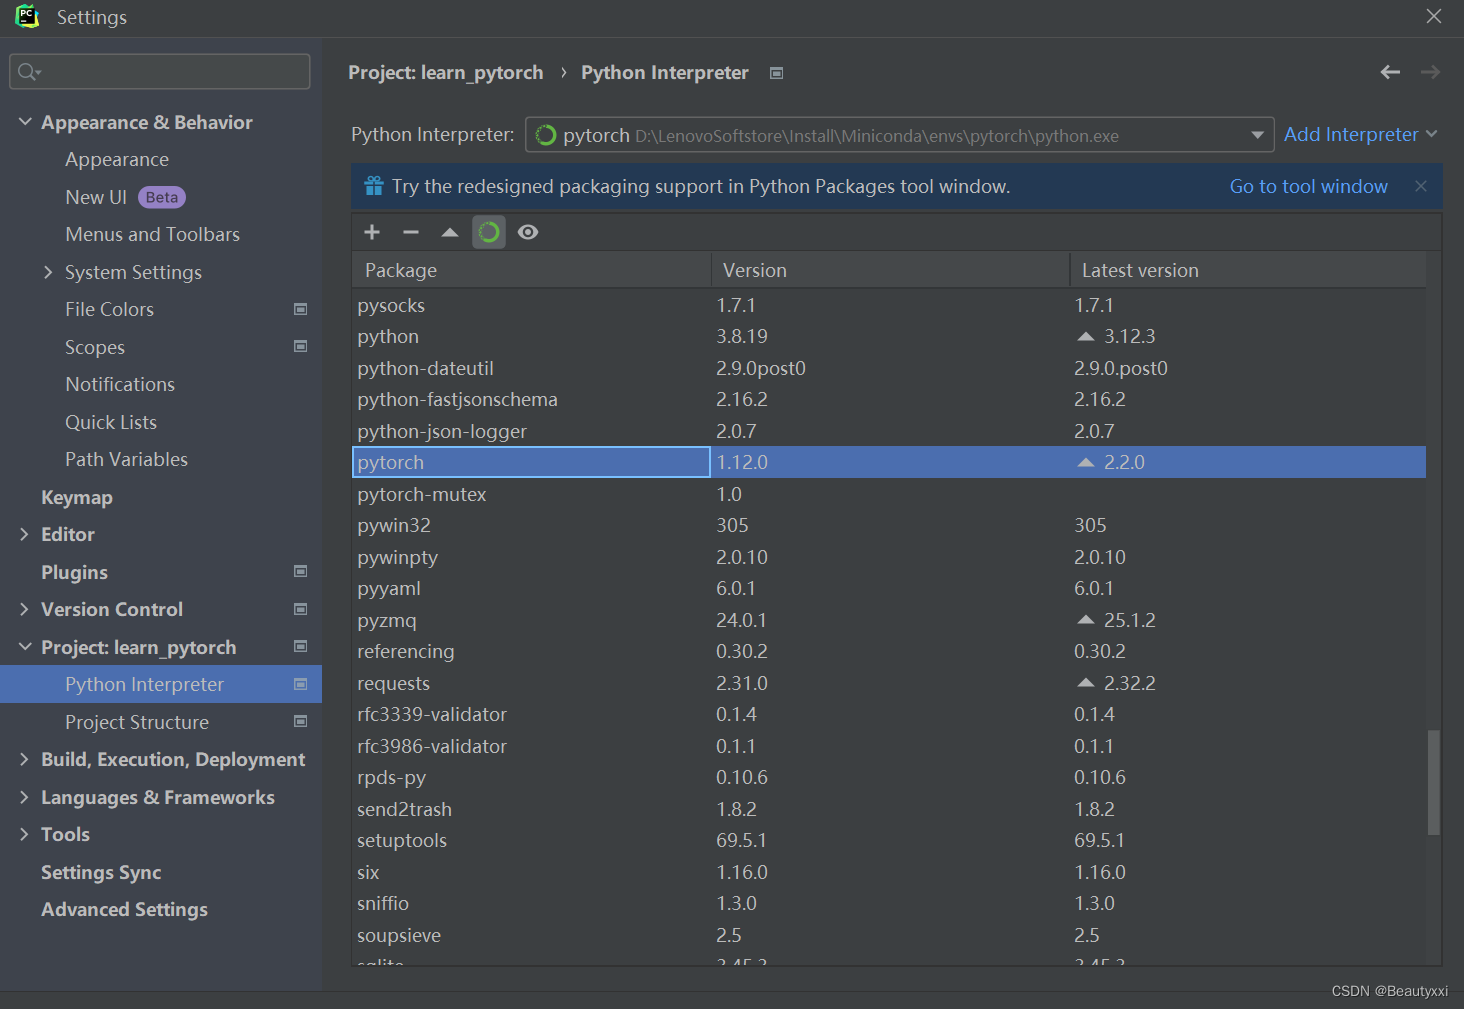1464x1009 pixels.
Task: Open Plugins settings
Action: (74, 572)
